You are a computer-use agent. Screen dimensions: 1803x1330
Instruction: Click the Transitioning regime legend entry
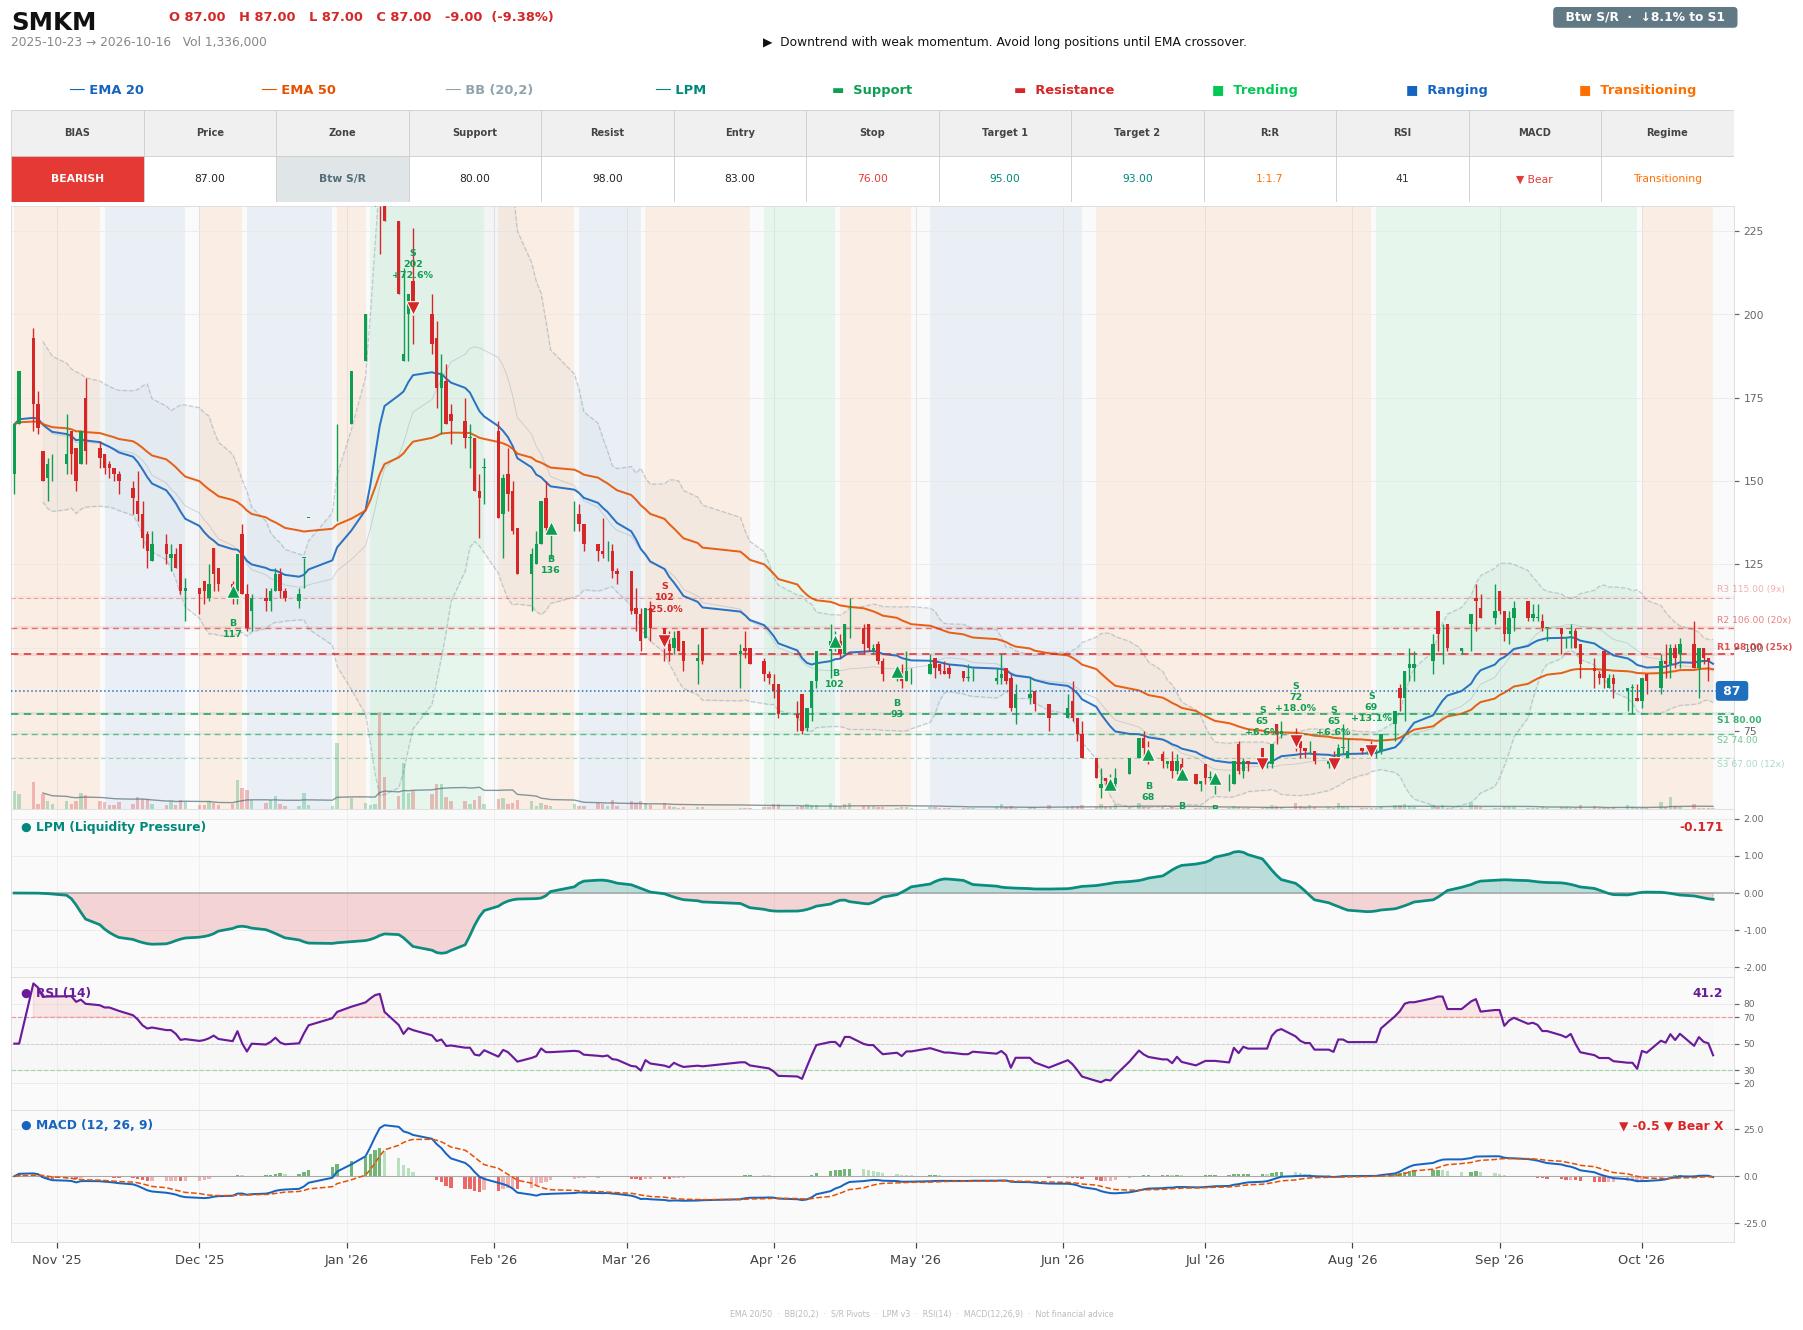tap(1637, 90)
